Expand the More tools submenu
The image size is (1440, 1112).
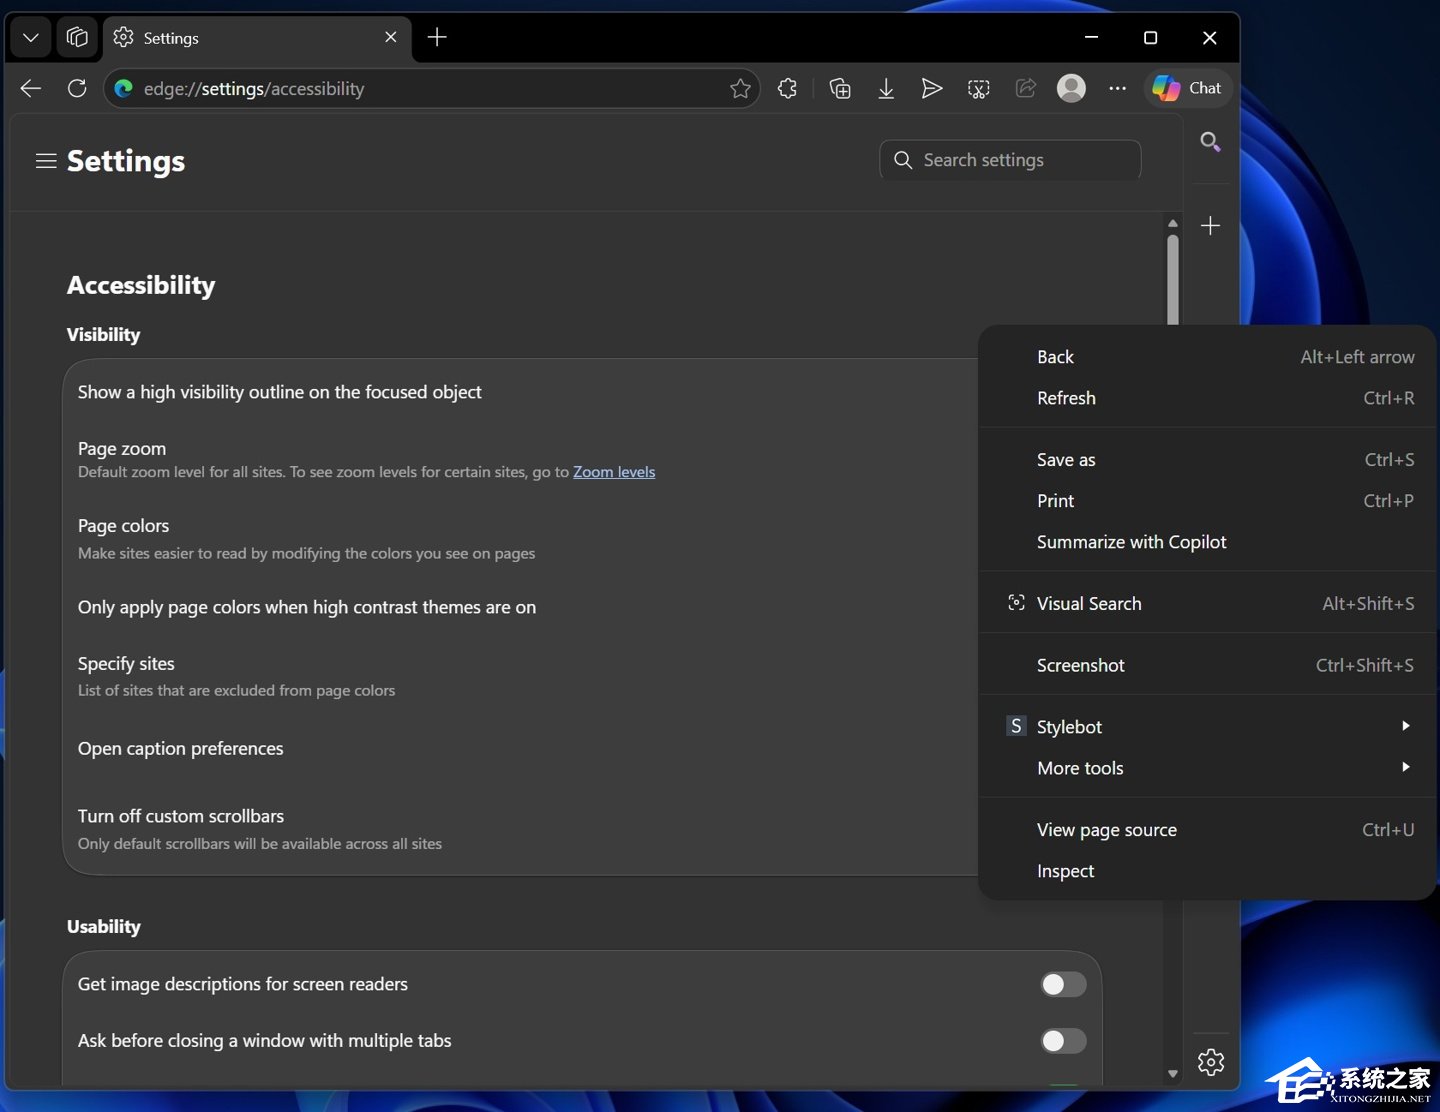tap(1207, 768)
